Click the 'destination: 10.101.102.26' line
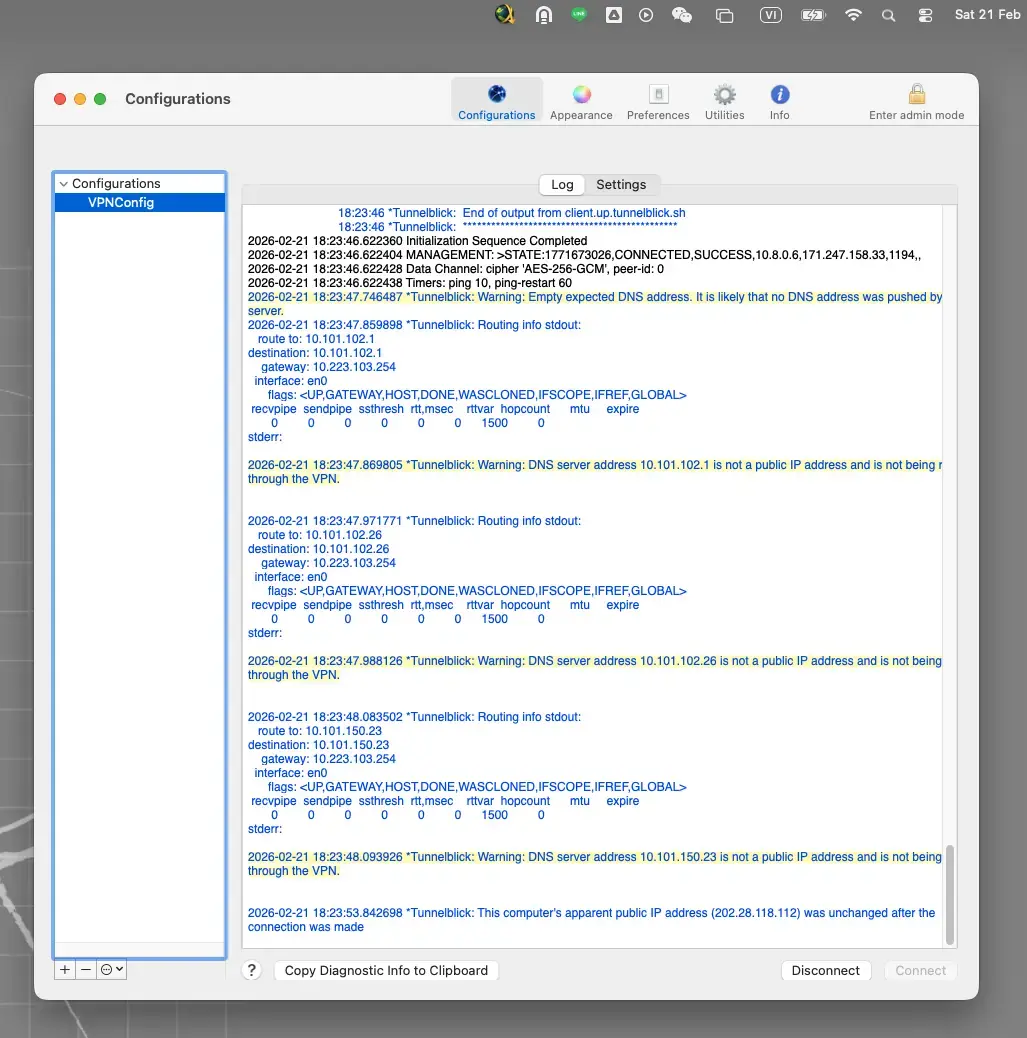 coord(318,549)
